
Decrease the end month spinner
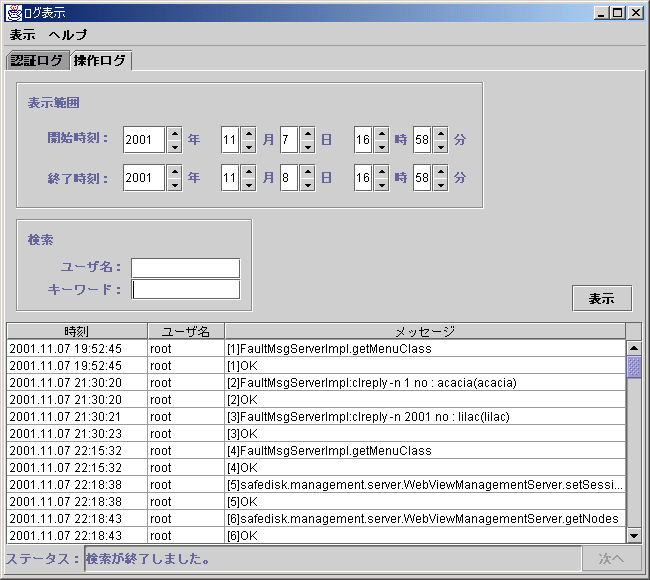249,185
